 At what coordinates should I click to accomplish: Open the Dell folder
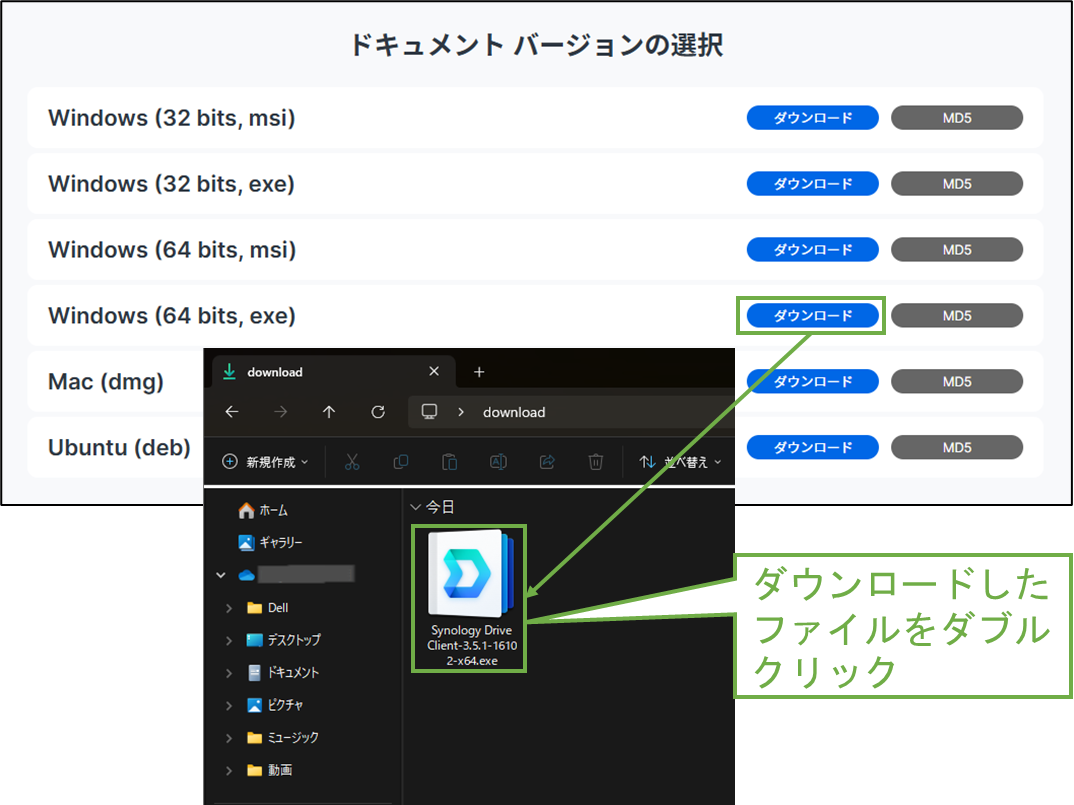tap(268, 608)
